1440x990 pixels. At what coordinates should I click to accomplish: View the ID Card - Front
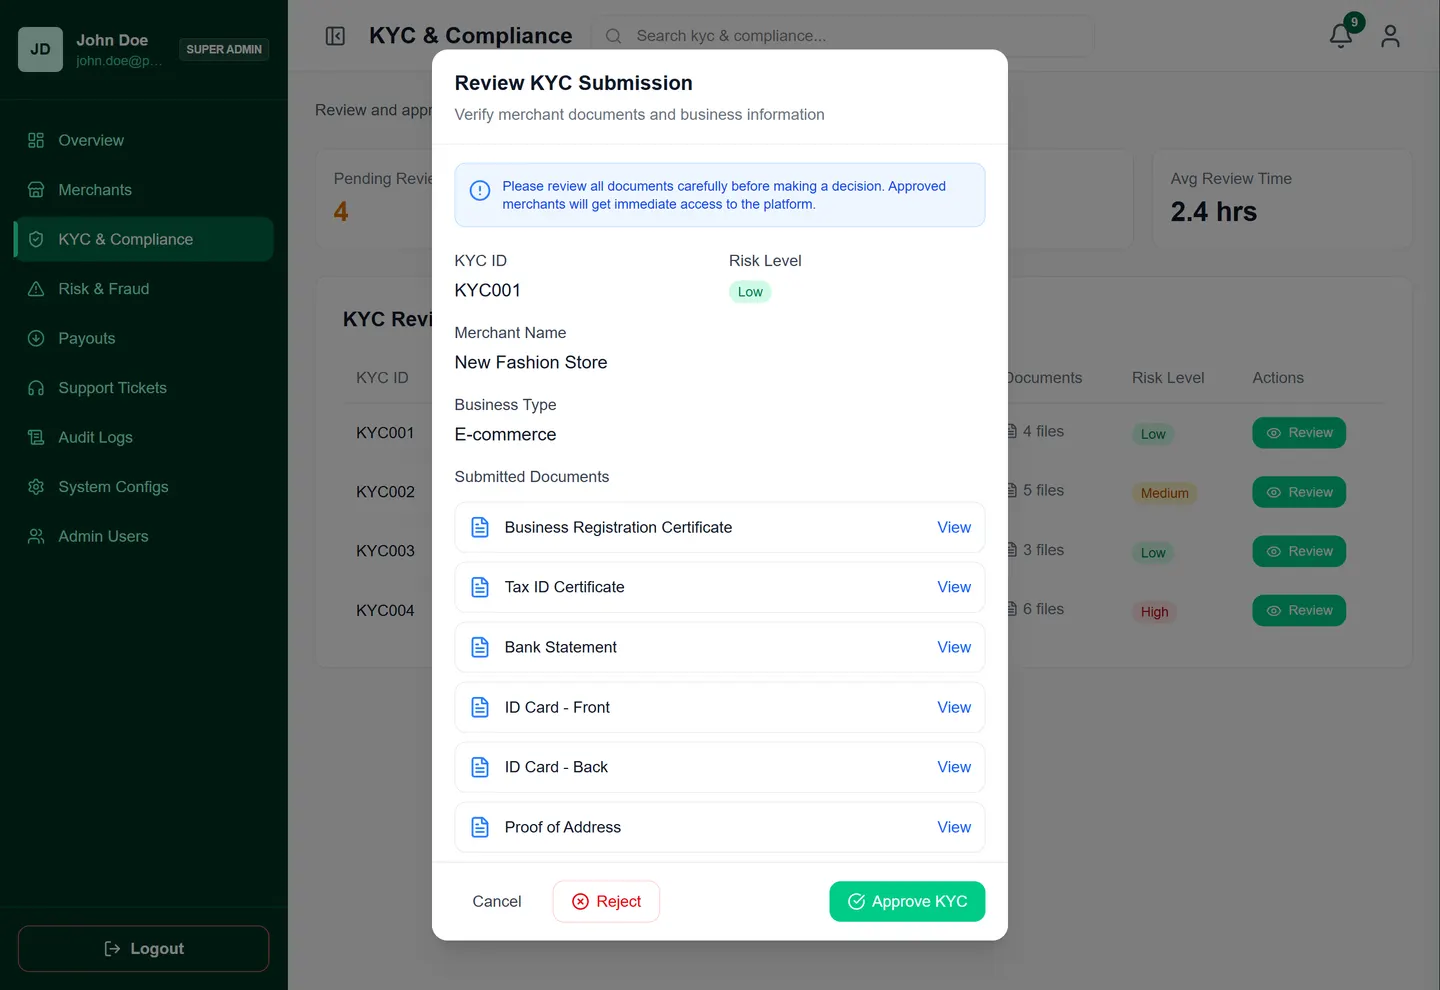click(x=954, y=707)
